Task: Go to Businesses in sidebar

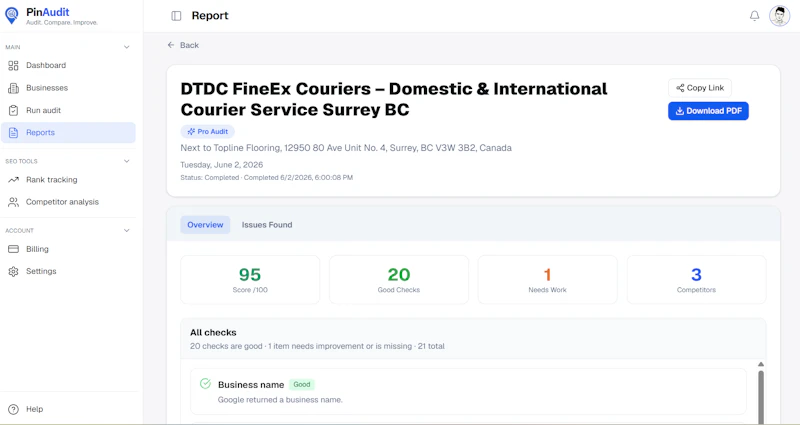Action: coord(68,88)
